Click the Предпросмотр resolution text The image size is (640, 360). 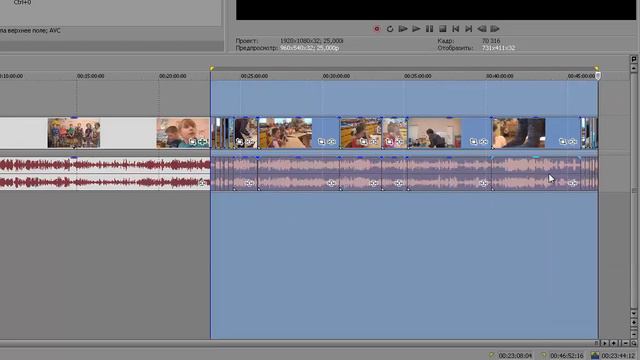point(309,48)
